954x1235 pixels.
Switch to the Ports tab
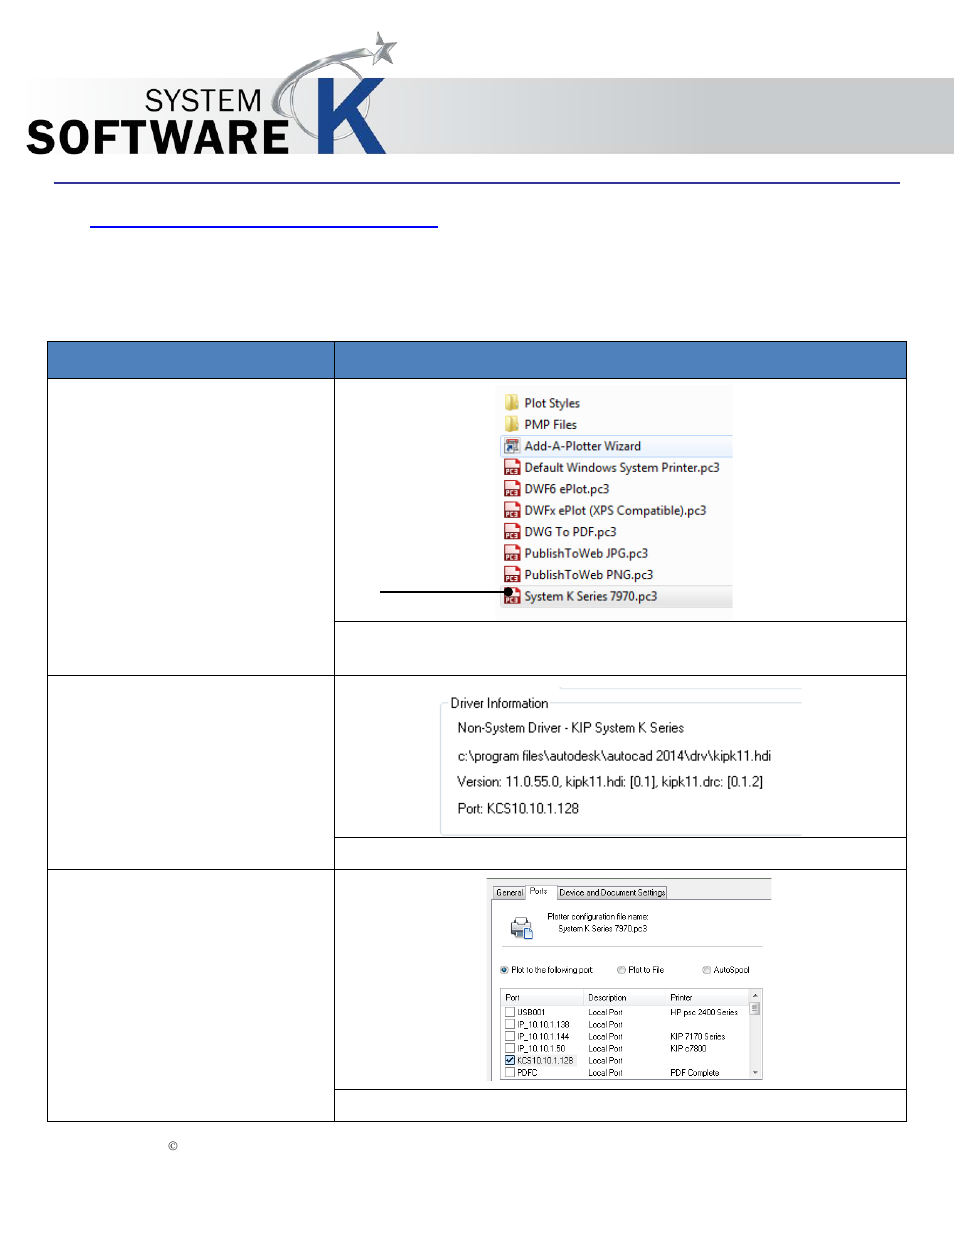click(x=539, y=891)
